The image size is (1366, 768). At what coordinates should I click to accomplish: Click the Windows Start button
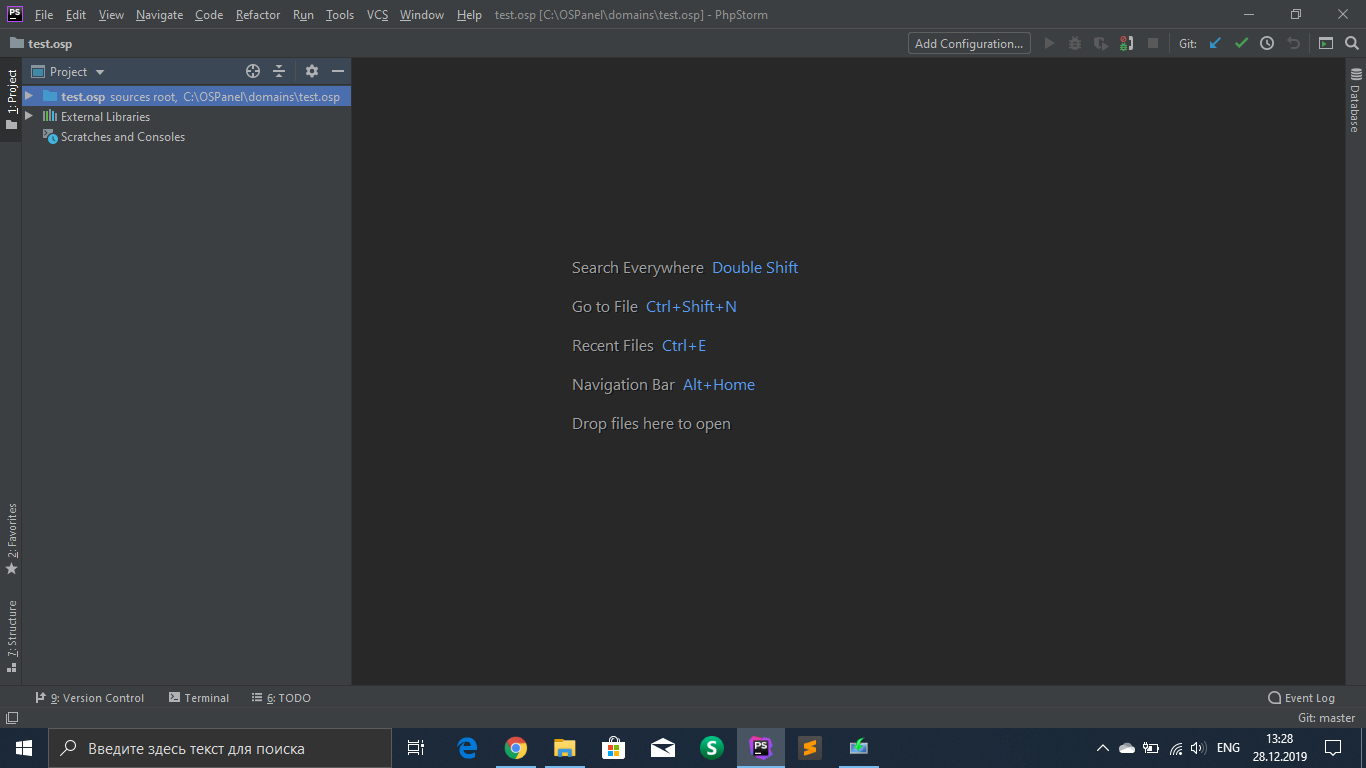tap(24, 748)
